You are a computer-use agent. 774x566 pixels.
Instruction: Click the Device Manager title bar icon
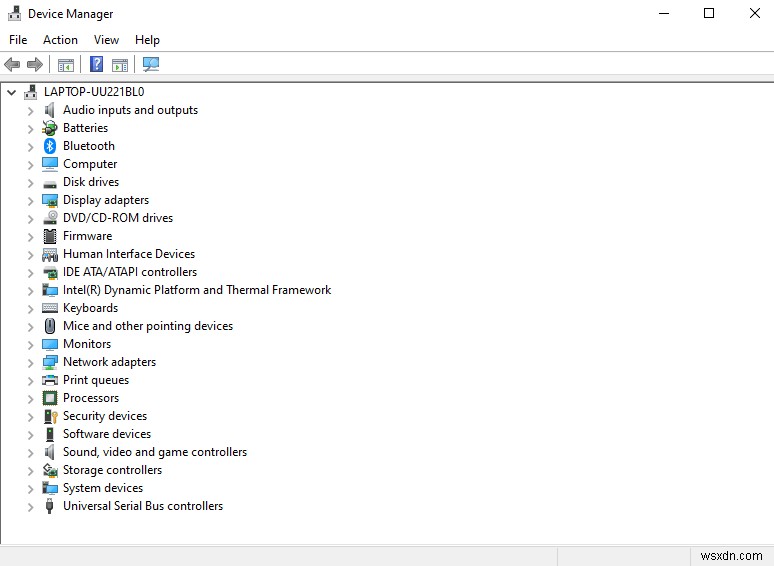point(14,13)
